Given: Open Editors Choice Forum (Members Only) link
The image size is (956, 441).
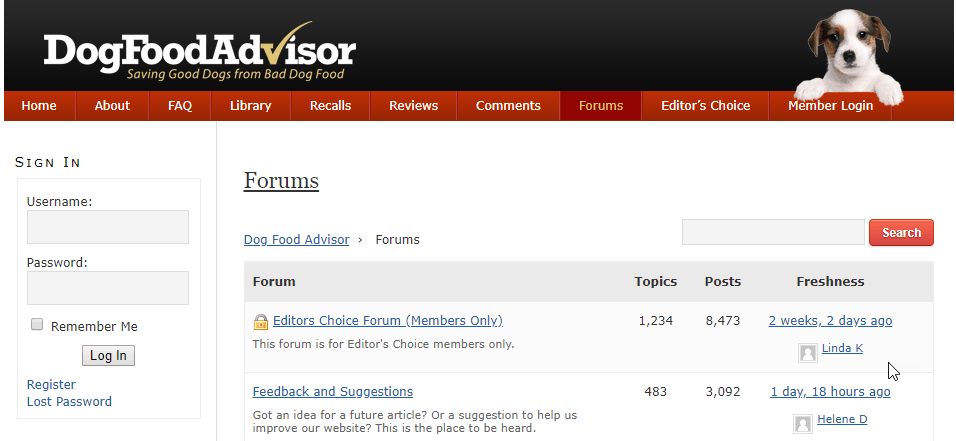Looking at the screenshot, I should [x=388, y=321].
